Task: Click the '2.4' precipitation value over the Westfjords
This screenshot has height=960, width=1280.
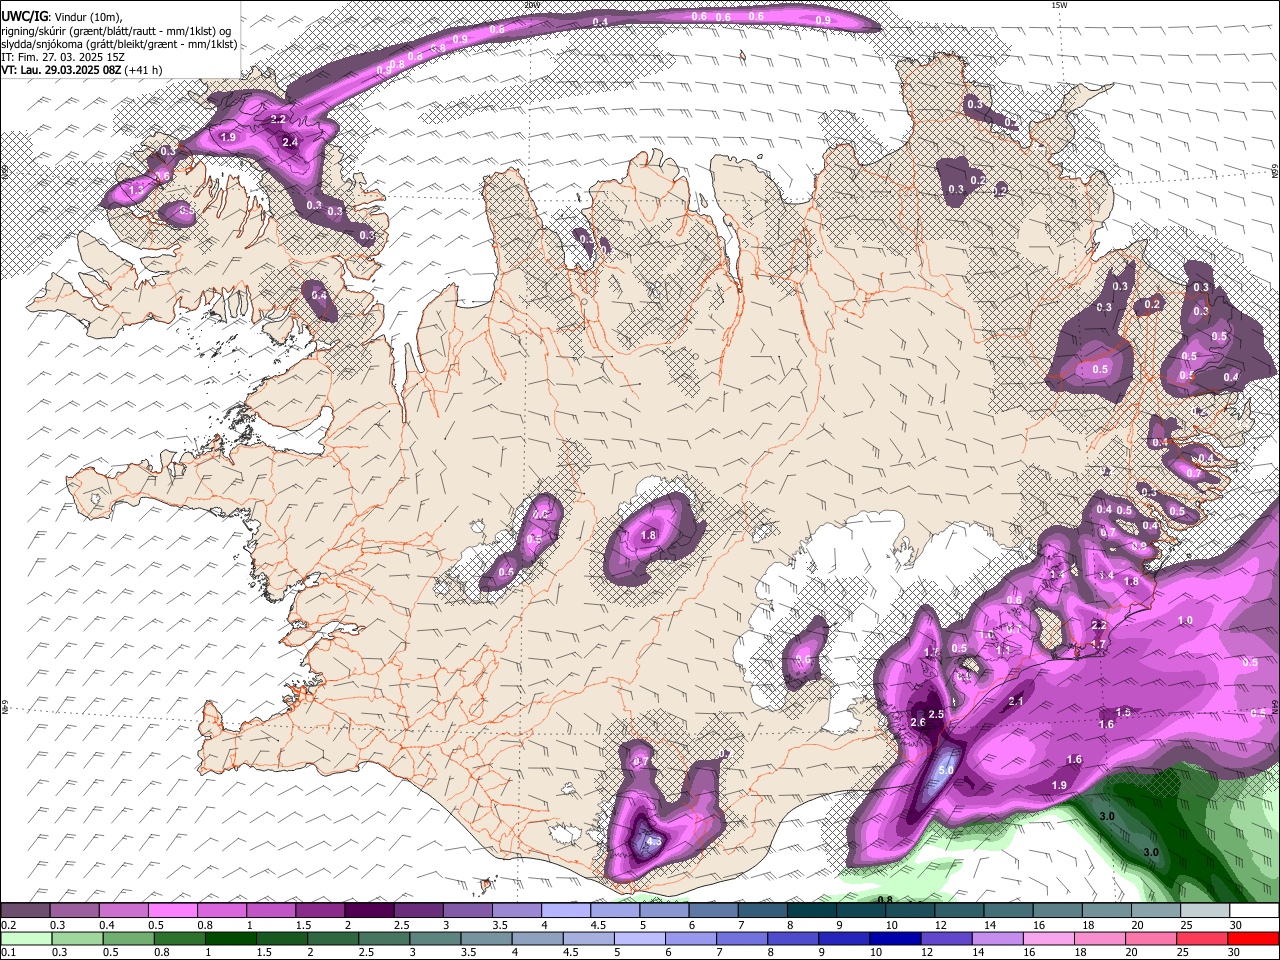Action: coord(290,143)
